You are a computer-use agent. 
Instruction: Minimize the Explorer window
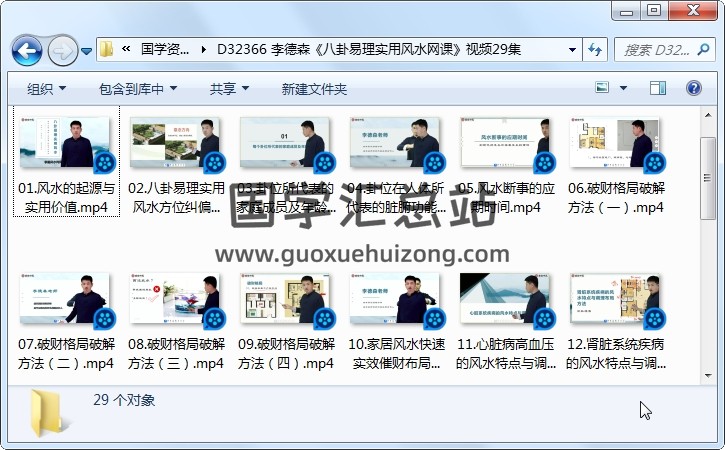pyautogui.click(x=626, y=11)
